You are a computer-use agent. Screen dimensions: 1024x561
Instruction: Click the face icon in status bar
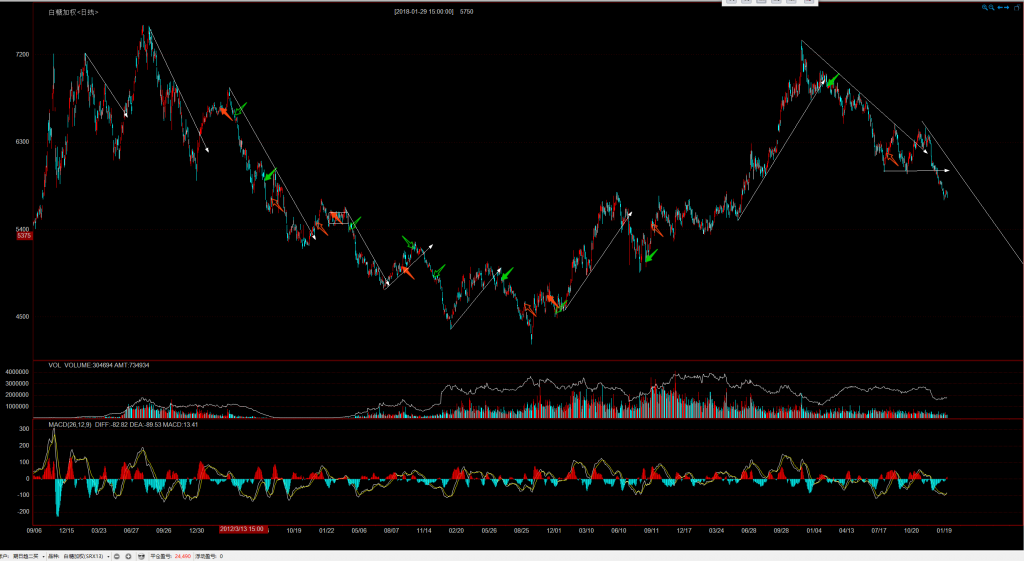142,555
